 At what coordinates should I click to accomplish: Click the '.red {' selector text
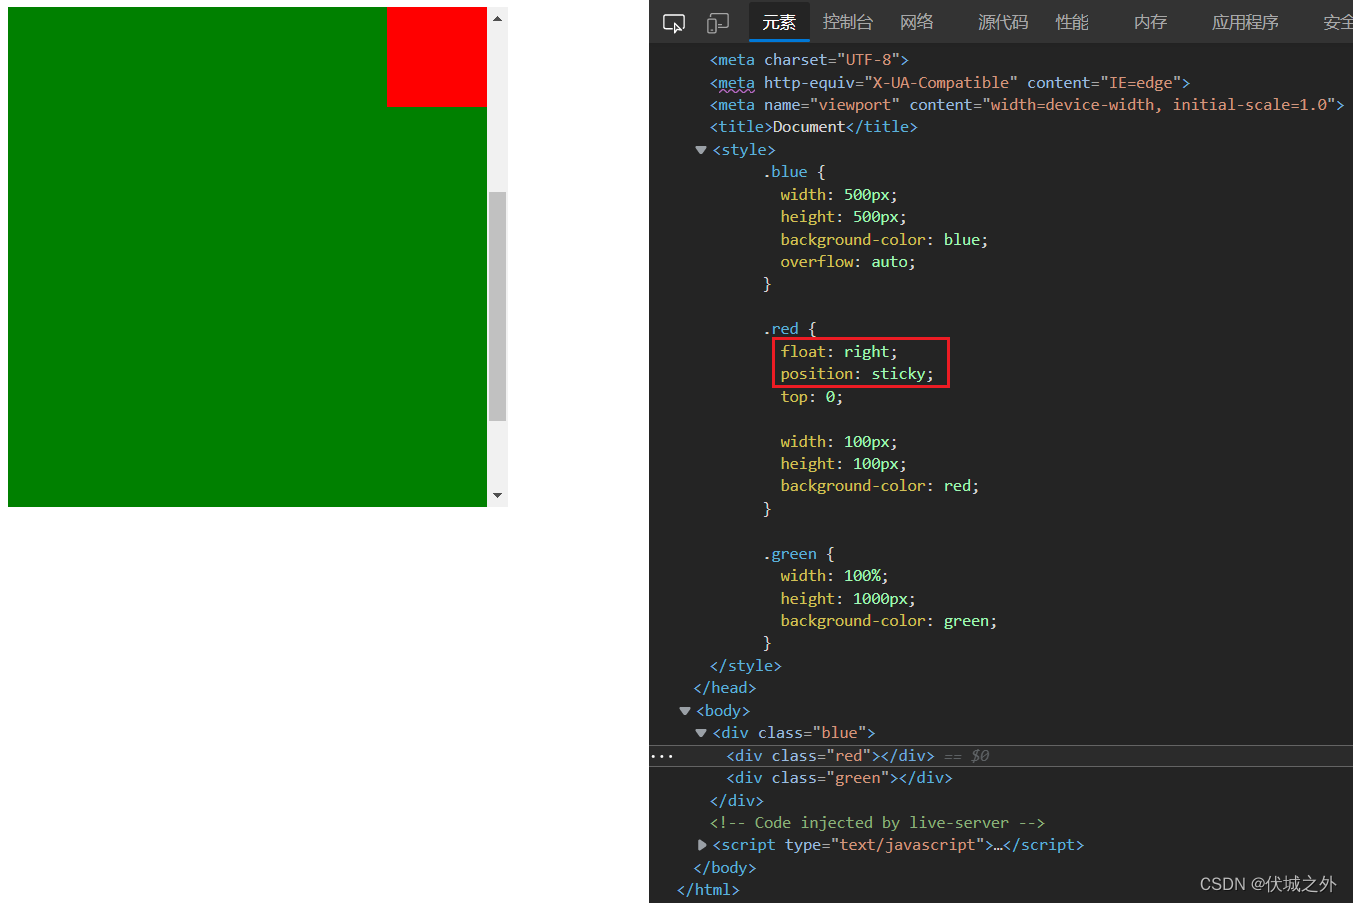click(x=790, y=329)
